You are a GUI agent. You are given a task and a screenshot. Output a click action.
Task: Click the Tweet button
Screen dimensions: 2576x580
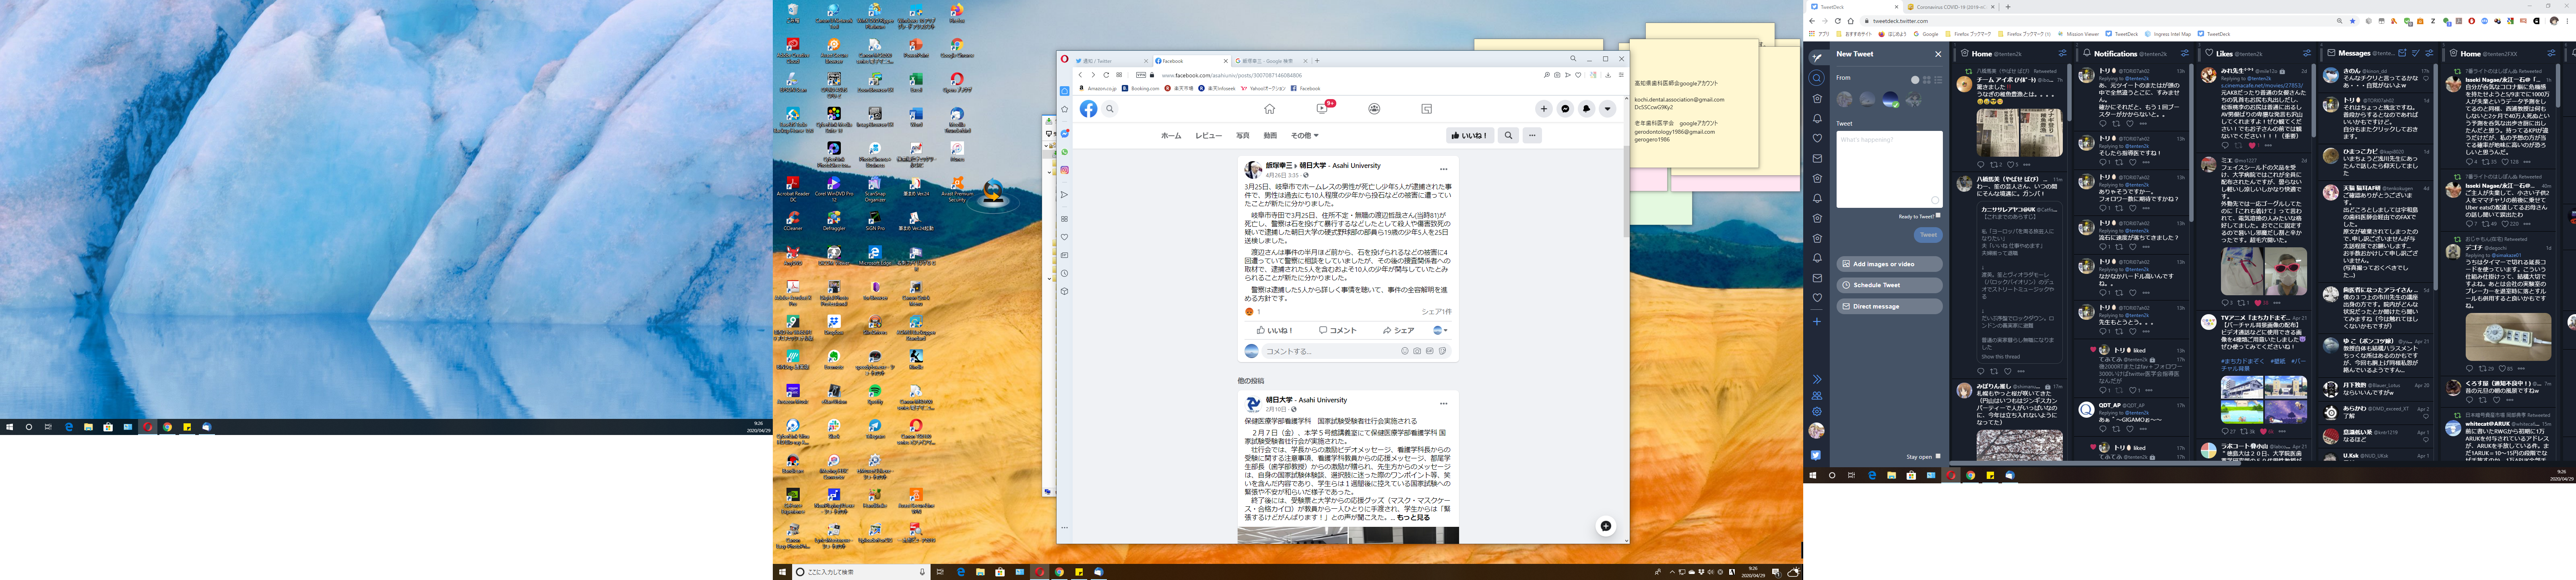tap(1928, 235)
